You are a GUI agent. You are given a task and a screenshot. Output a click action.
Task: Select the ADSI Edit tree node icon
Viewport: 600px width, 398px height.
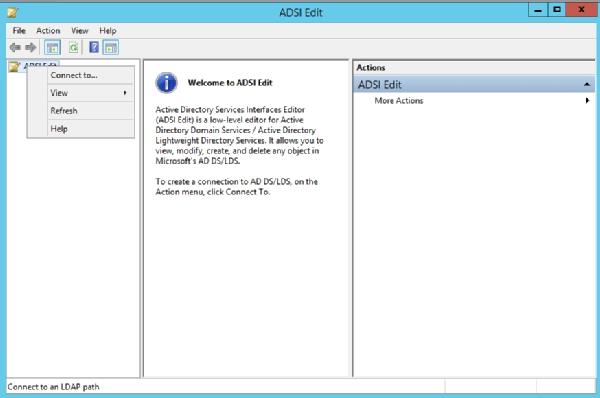click(x=15, y=67)
